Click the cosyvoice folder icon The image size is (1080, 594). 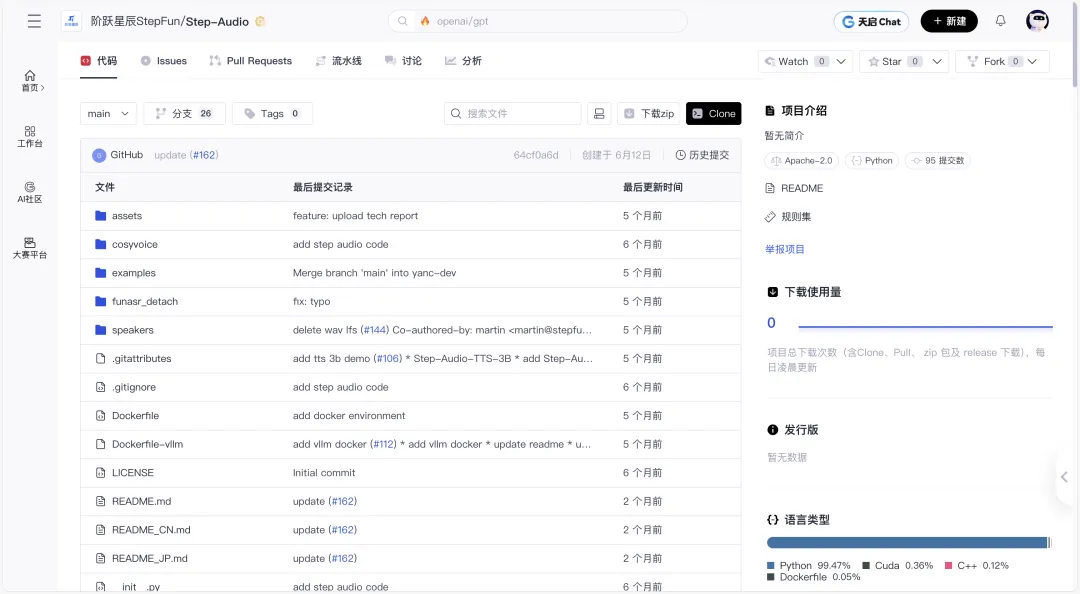(x=101, y=244)
